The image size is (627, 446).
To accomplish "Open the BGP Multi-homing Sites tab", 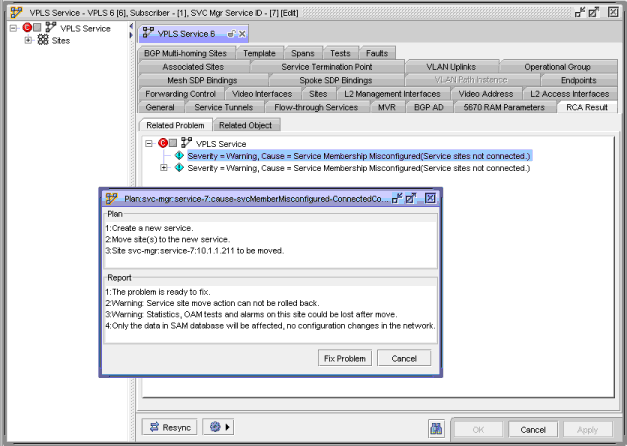I will [185, 52].
